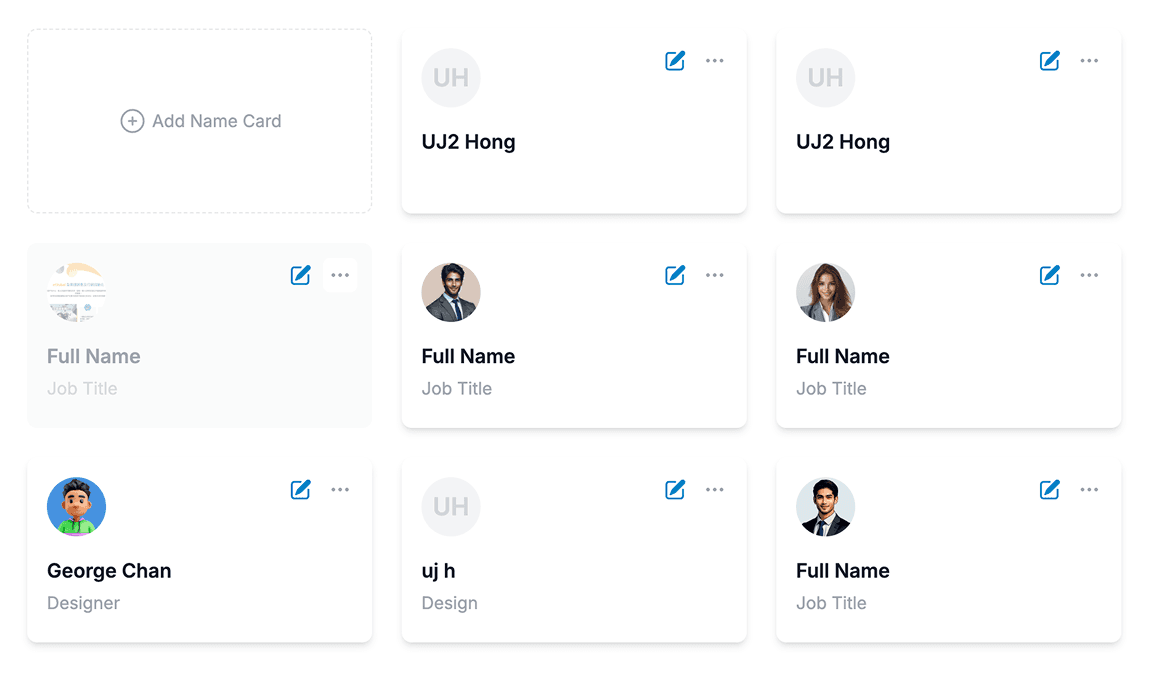Image resolution: width=1152 pixels, height=688 pixels.
Task: Click edit icon on the uj h card
Action: 675,490
